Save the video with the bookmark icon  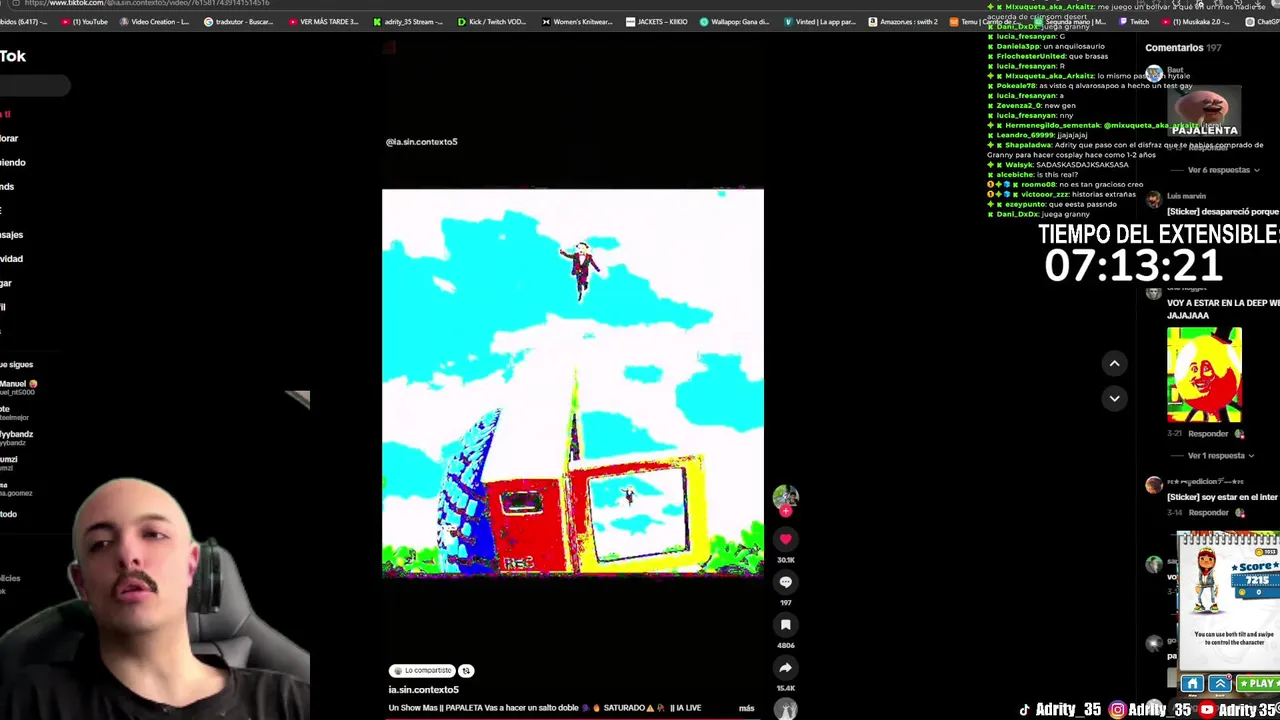click(785, 625)
